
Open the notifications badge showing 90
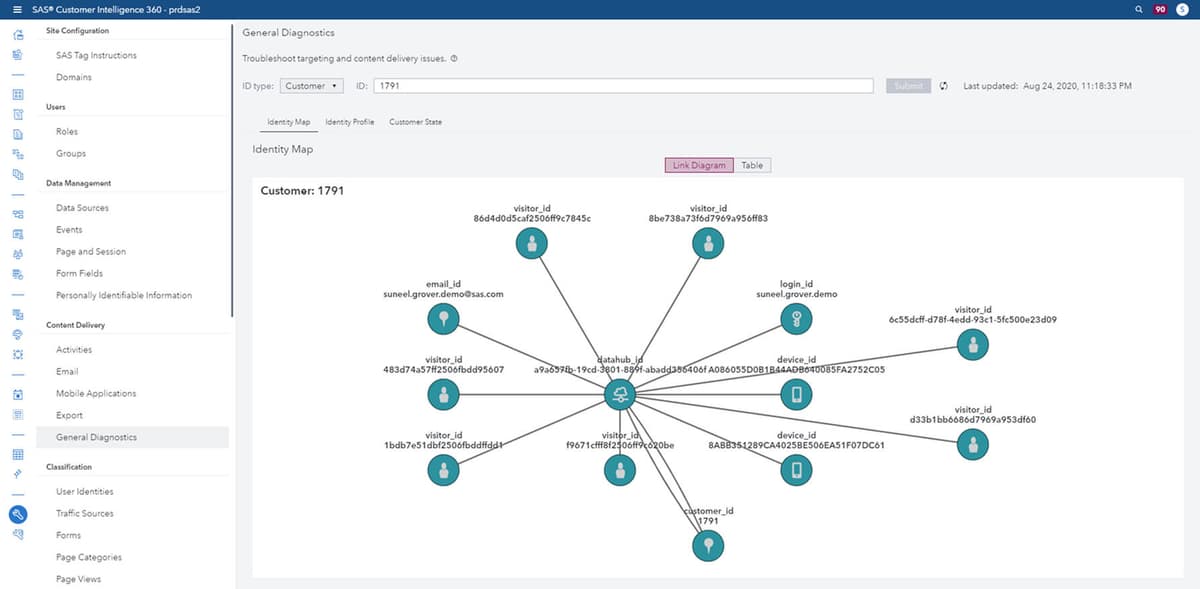point(1160,9)
